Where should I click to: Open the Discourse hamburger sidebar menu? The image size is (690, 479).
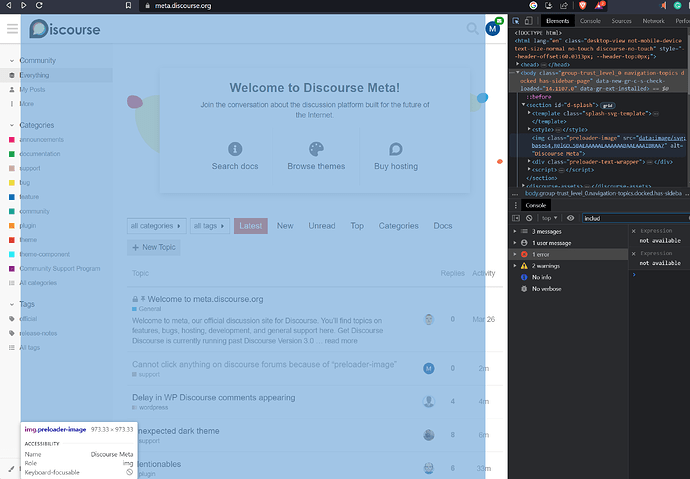point(12,29)
